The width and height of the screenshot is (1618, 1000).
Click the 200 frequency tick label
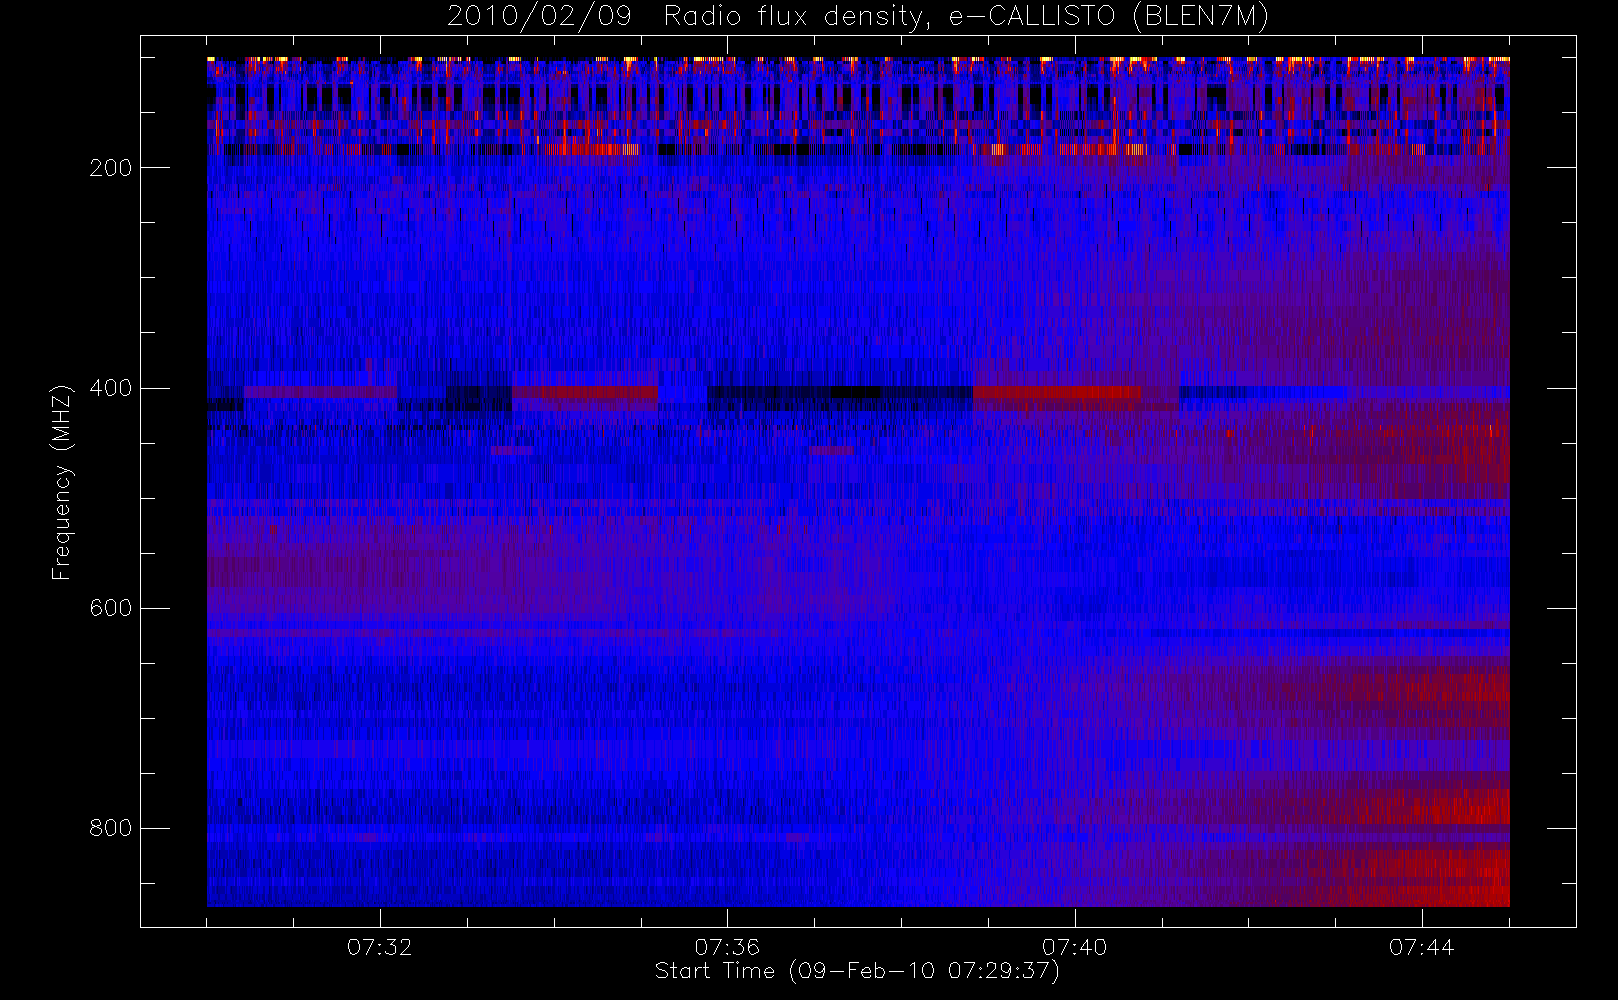click(111, 168)
